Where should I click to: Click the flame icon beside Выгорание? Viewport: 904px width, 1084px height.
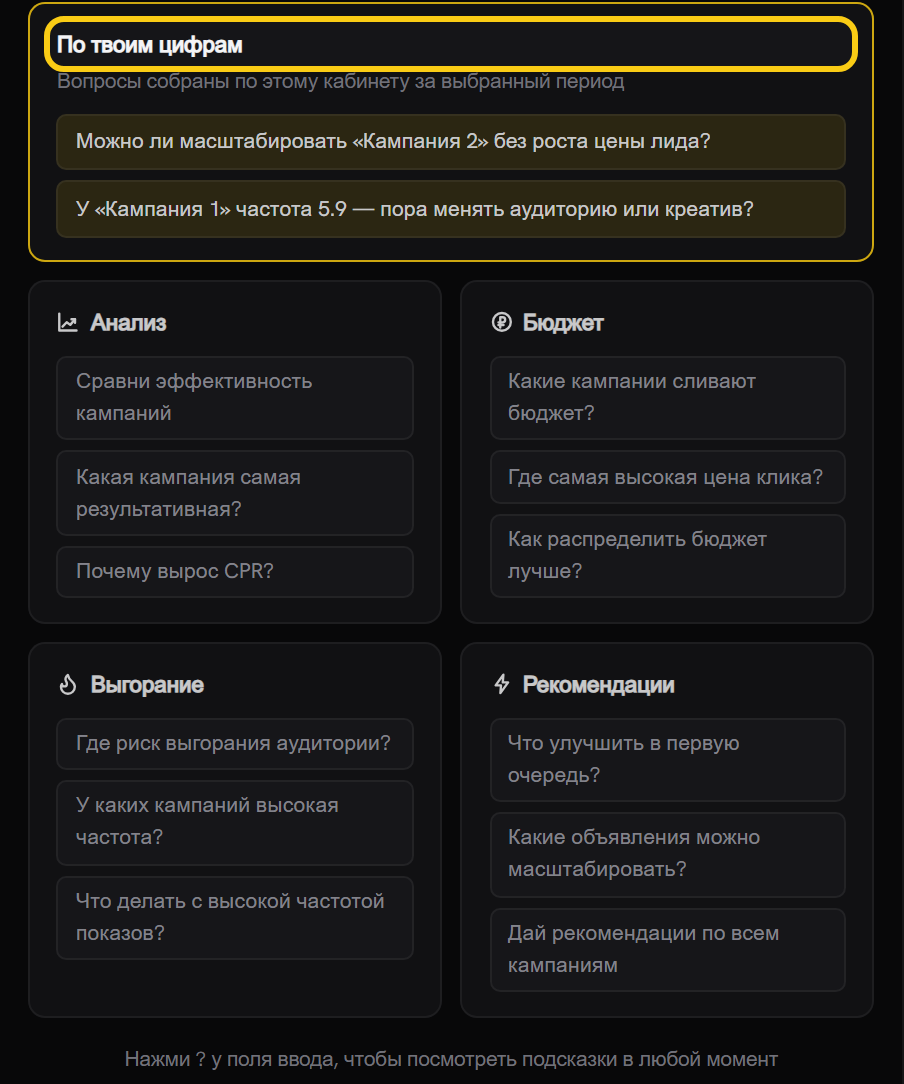67,684
